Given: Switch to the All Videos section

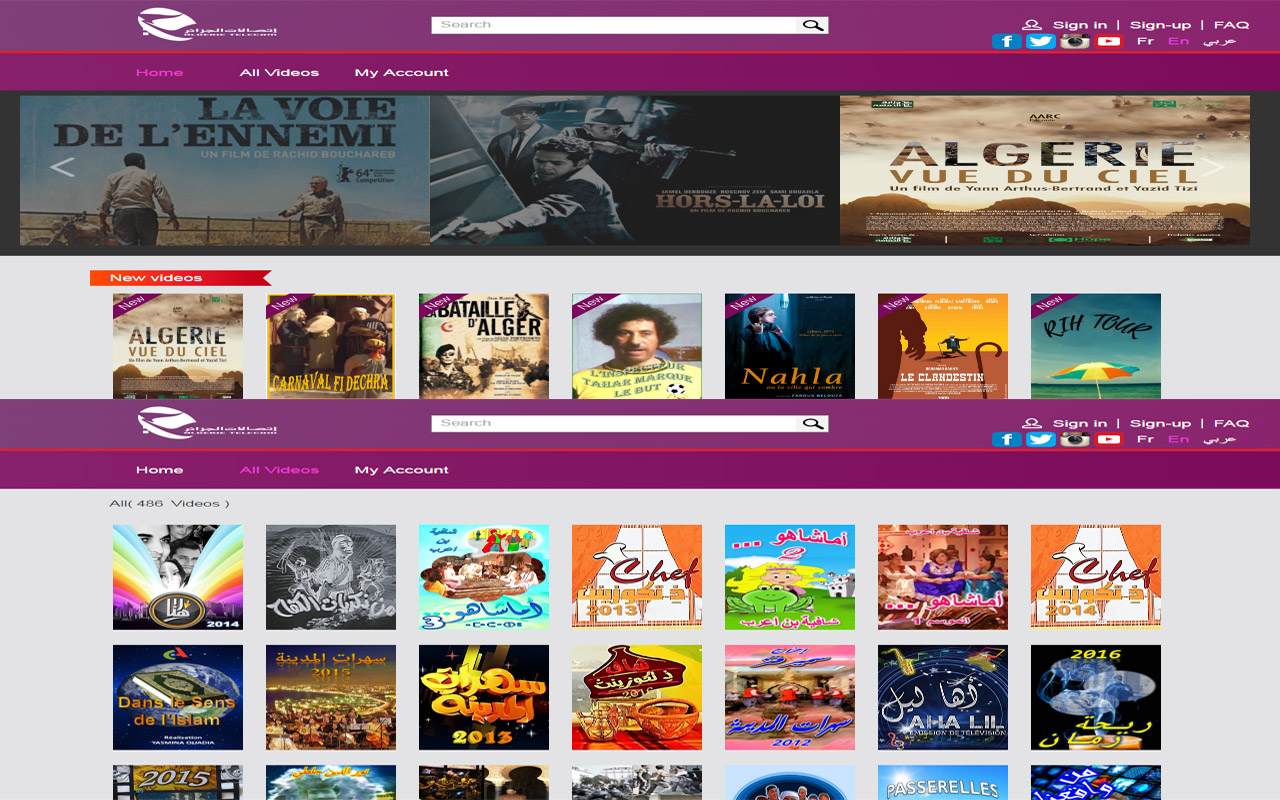Looking at the screenshot, I should [x=279, y=71].
